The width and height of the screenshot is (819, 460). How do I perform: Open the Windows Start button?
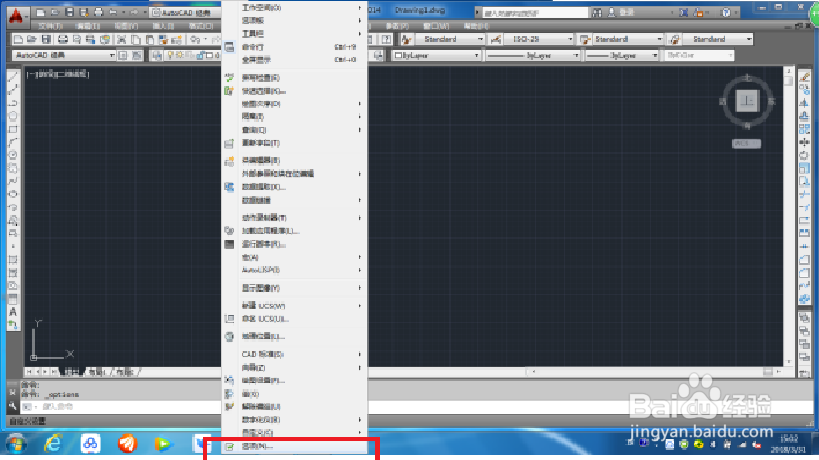(16, 444)
